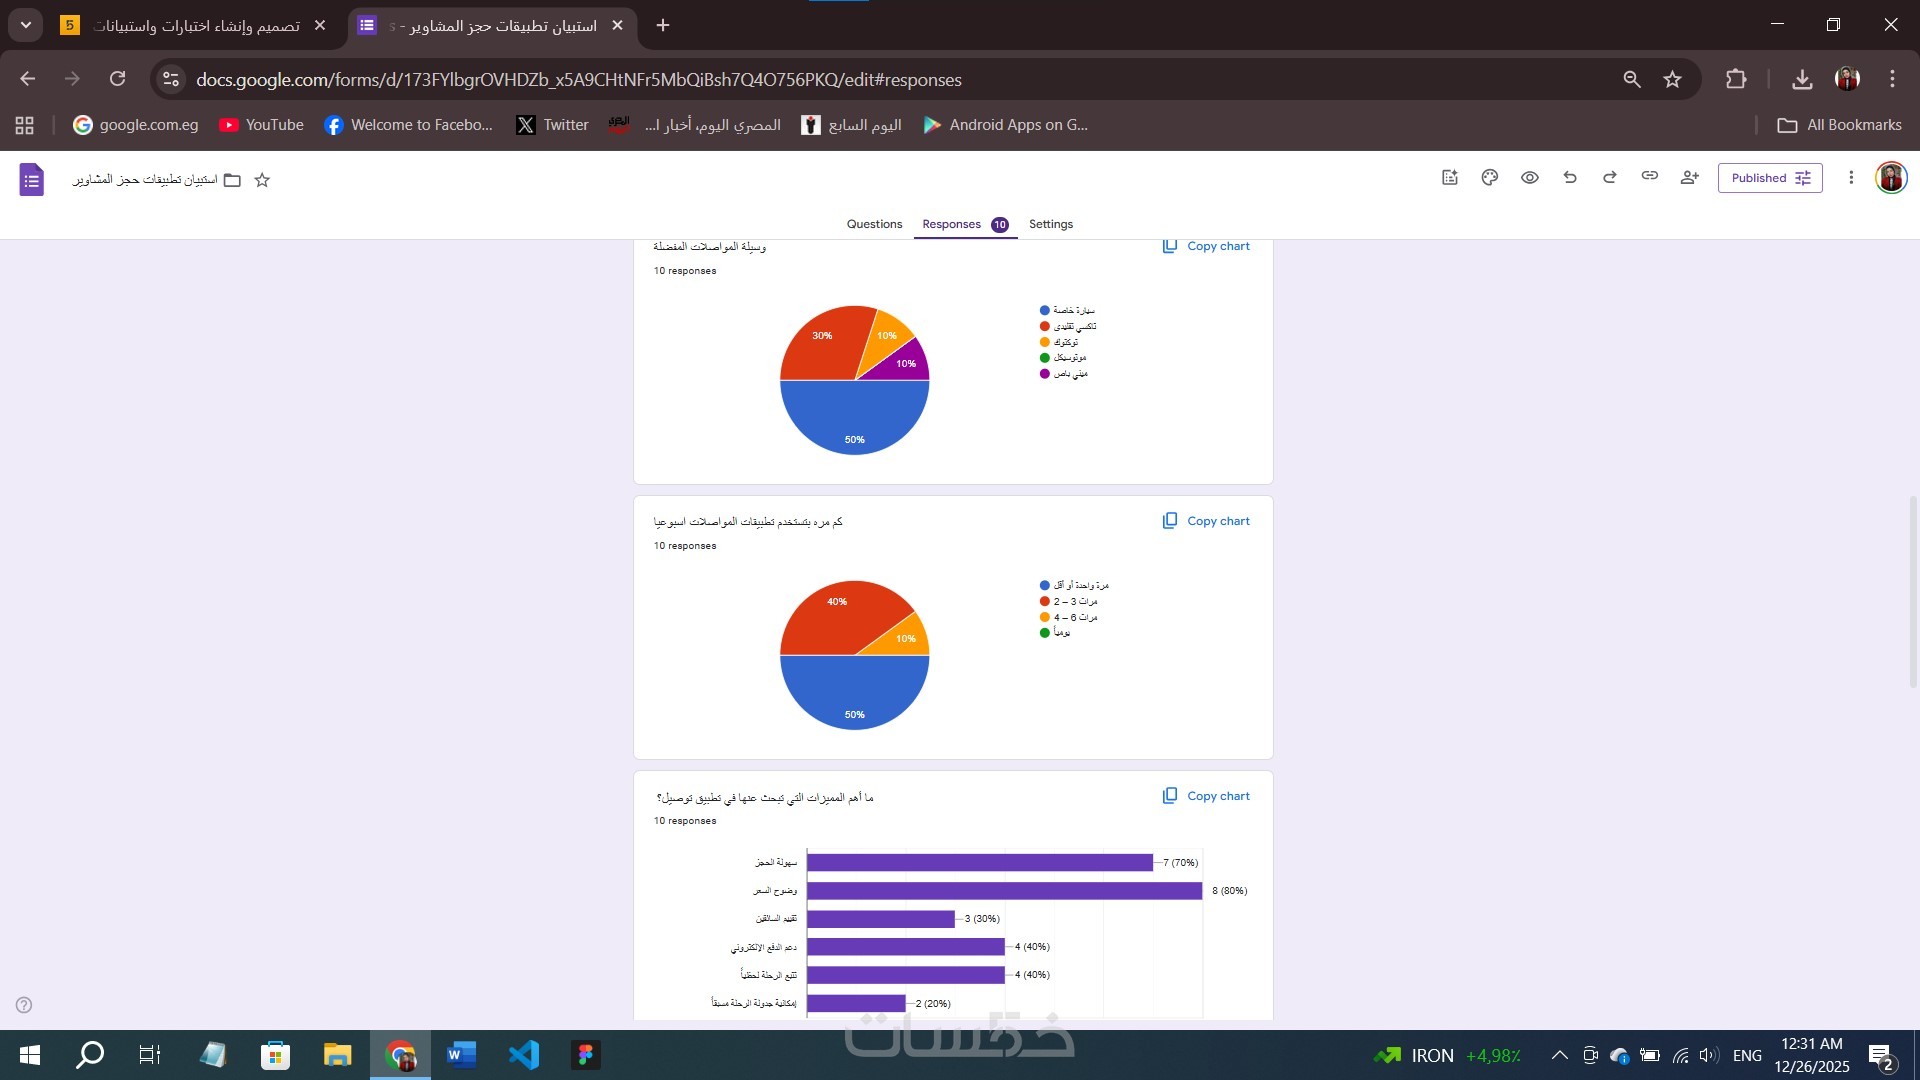Expand the browser tab search dropdown
Image resolution: width=1920 pixels, height=1080 pixels.
(26, 25)
